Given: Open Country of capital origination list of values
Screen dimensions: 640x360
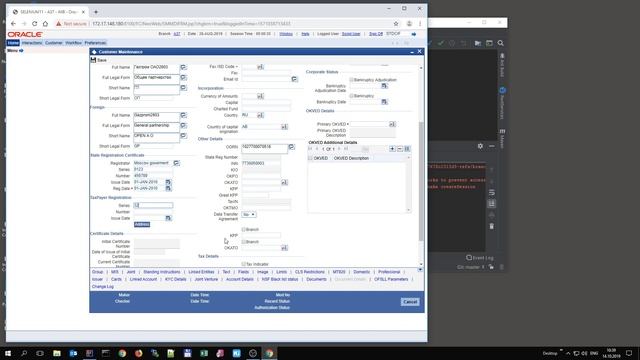Looking at the screenshot, I should point(284,127).
